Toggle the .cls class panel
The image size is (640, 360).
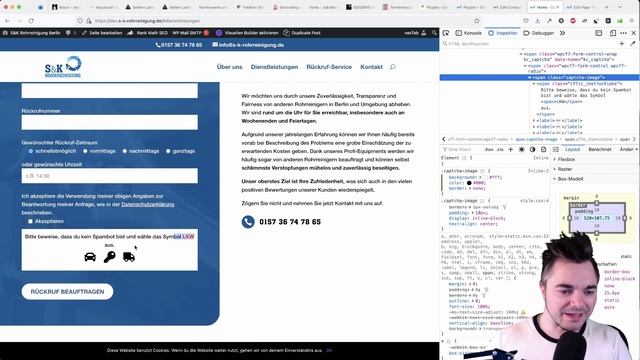coord(500,150)
